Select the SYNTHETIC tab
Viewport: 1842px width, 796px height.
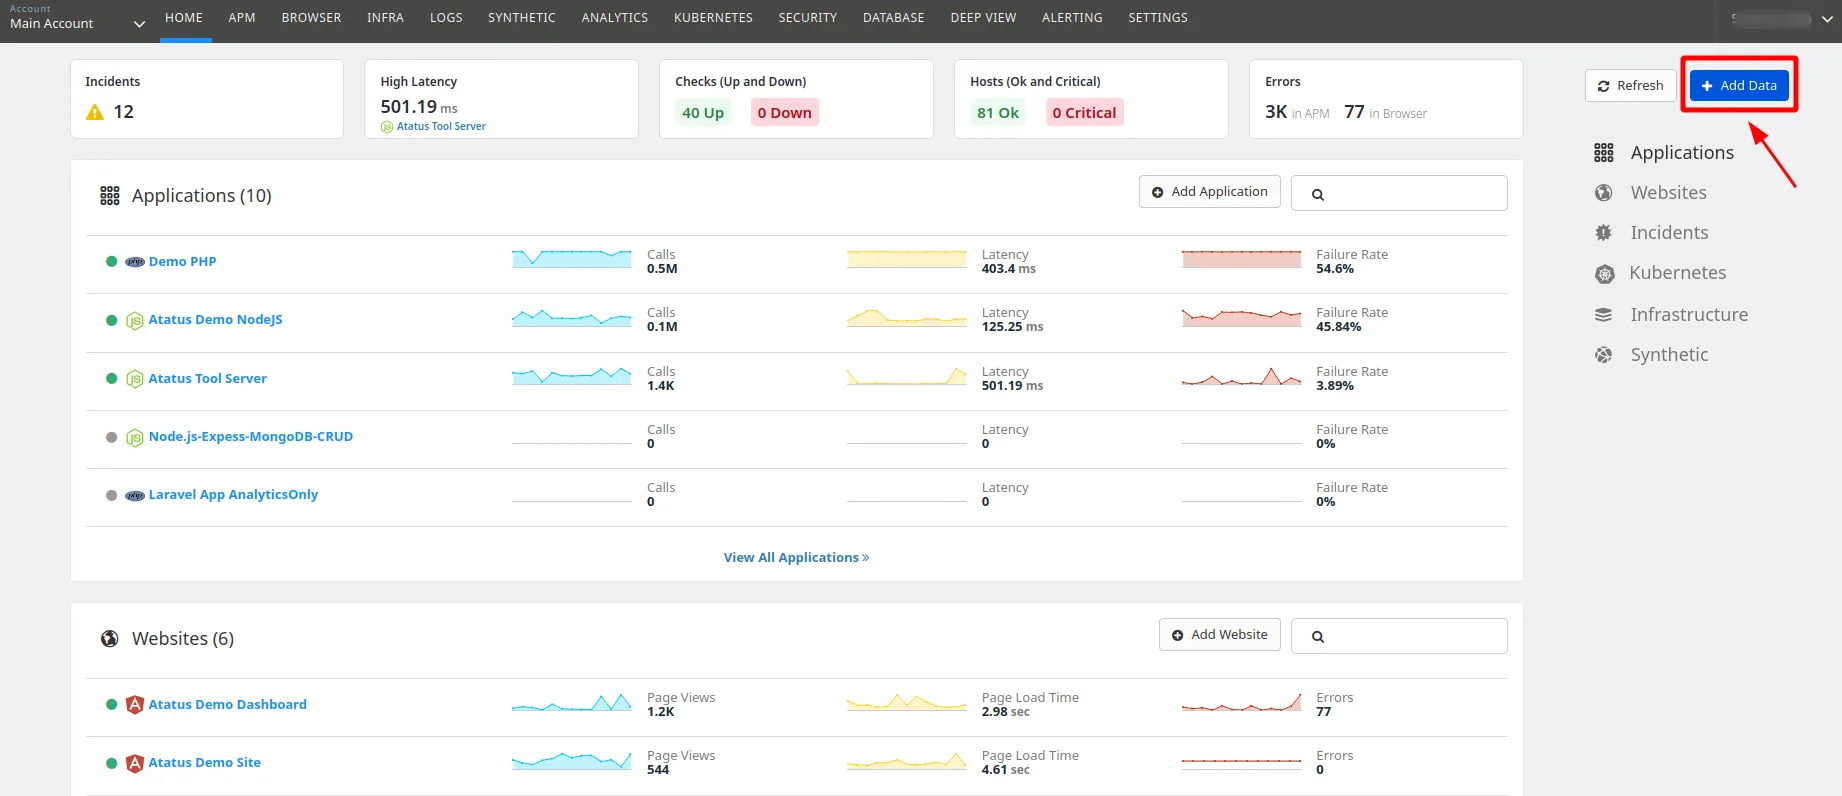tap(522, 18)
